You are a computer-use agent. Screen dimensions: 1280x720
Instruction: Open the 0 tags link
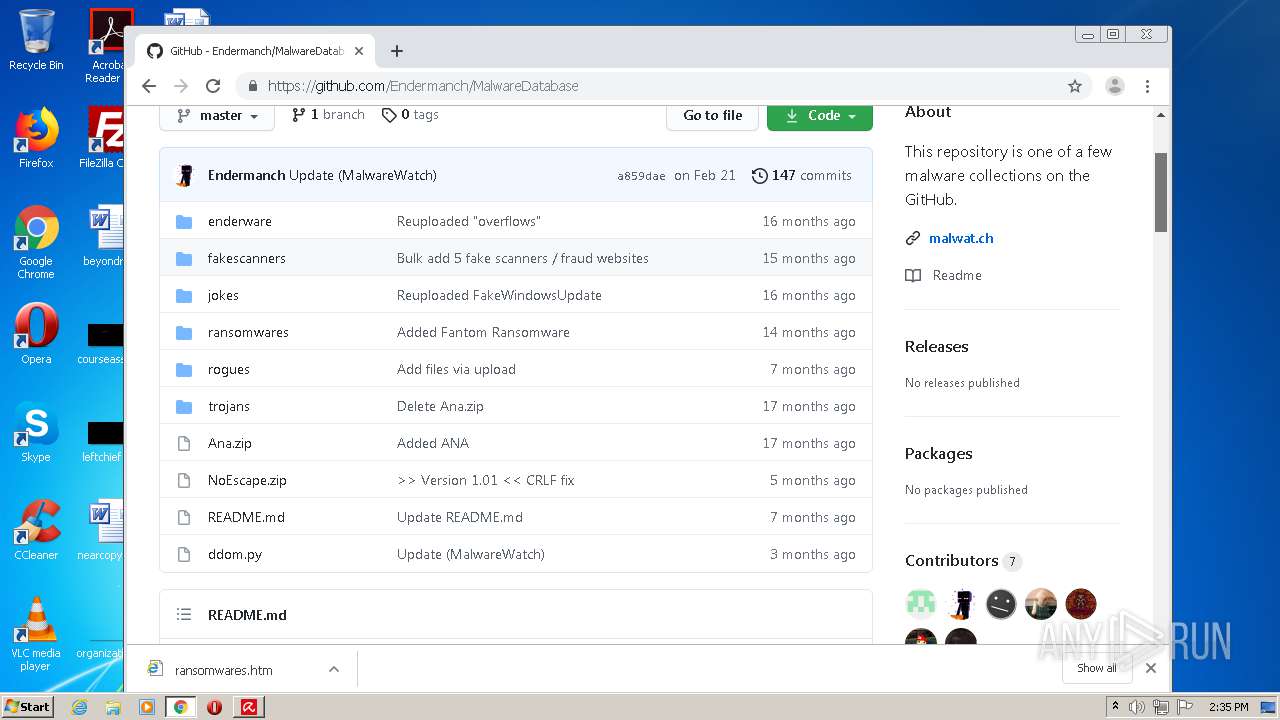(410, 115)
